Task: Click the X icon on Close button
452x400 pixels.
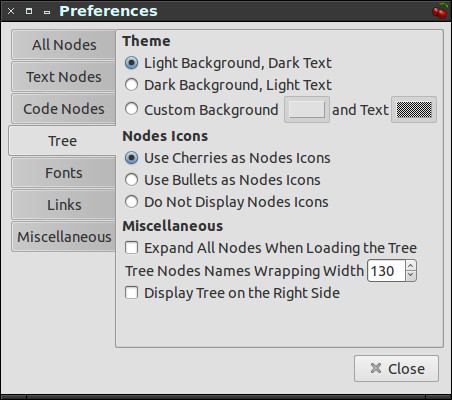Action: [376, 368]
